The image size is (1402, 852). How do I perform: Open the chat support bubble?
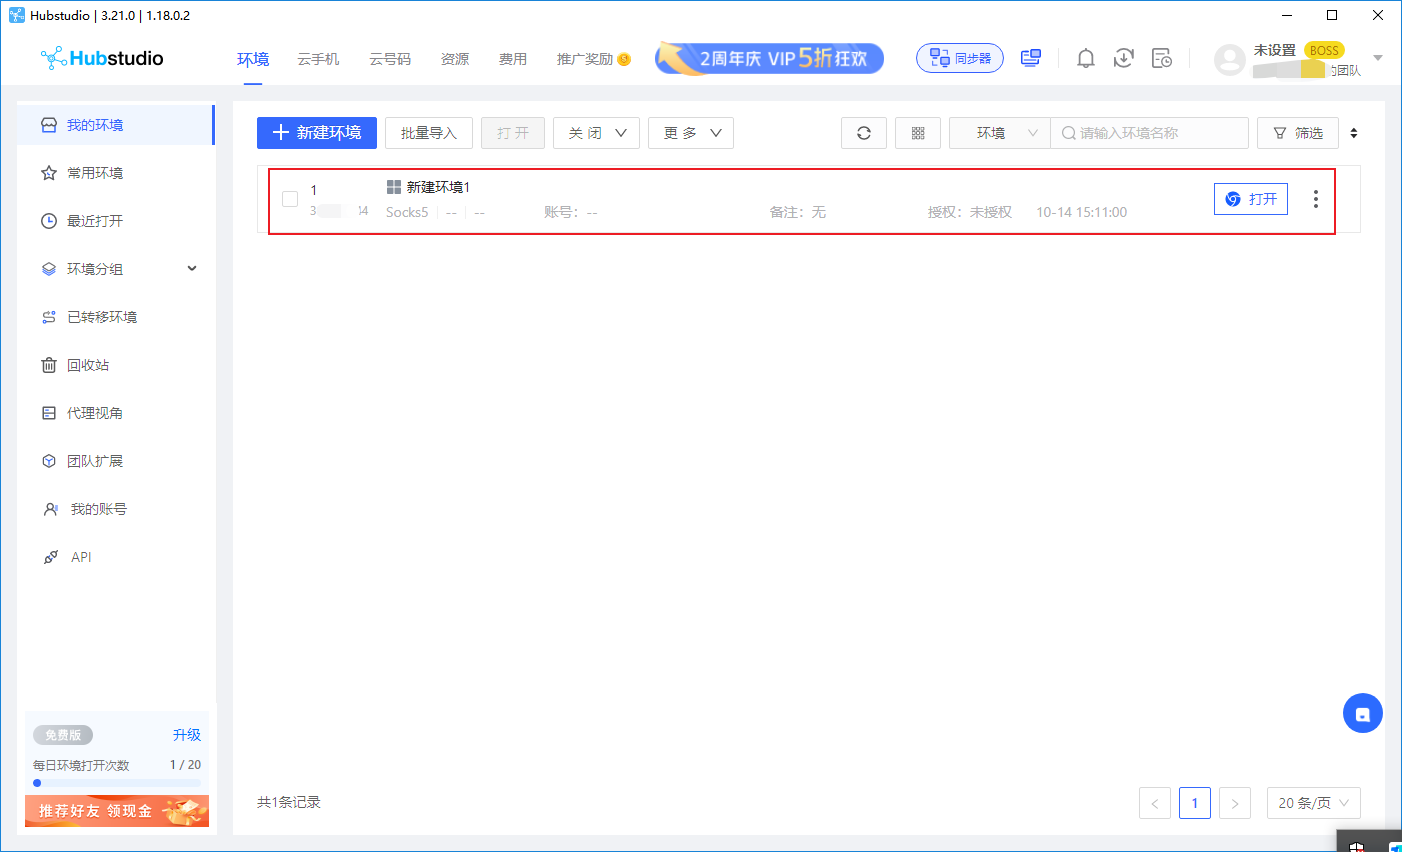pyautogui.click(x=1362, y=712)
